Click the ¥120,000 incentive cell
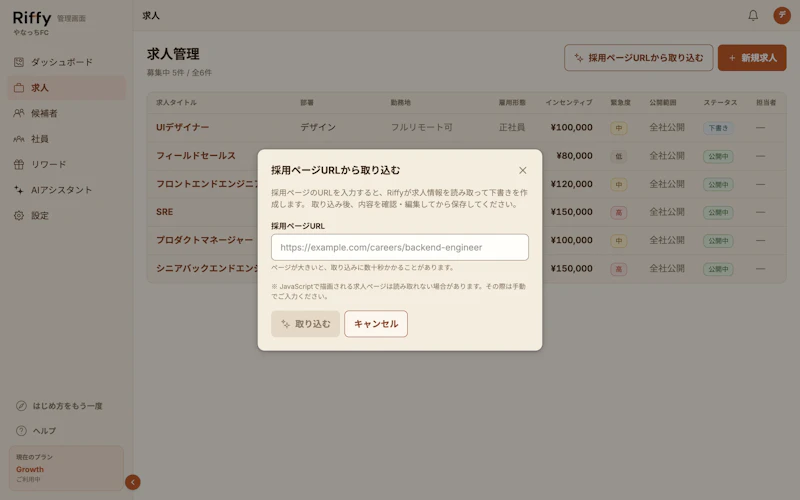 tap(571, 184)
